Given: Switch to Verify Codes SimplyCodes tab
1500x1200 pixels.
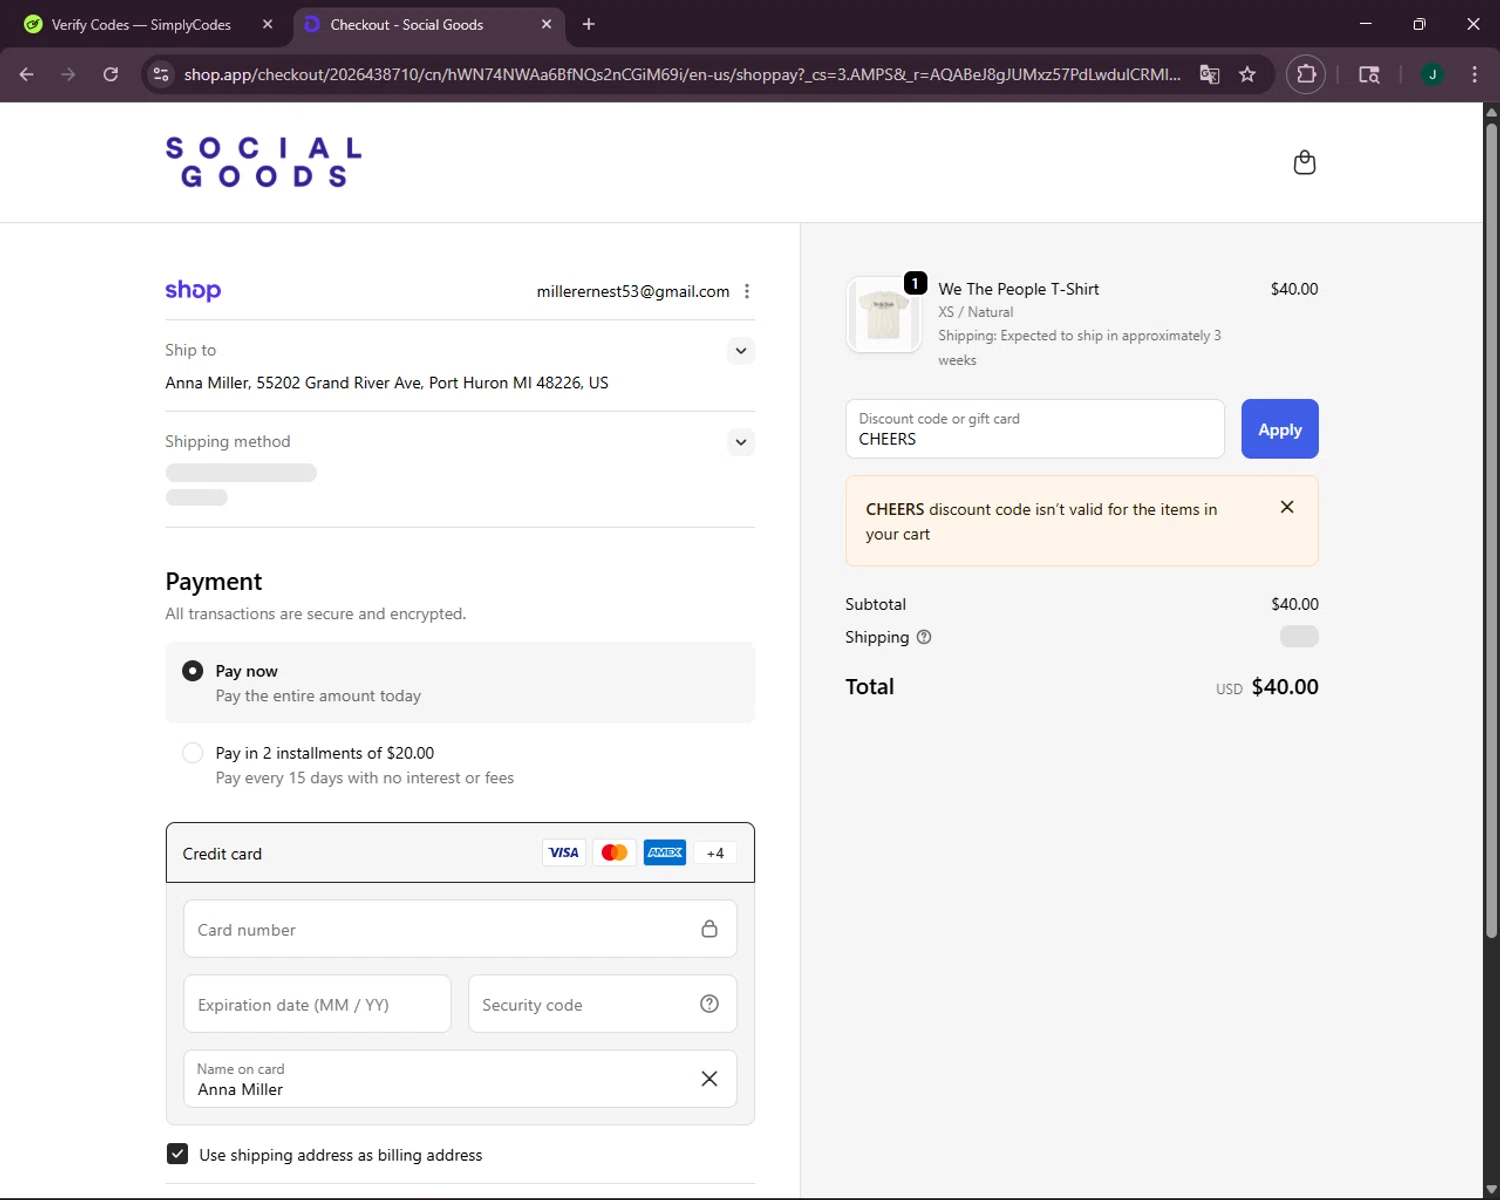Looking at the screenshot, I should pos(142,24).
